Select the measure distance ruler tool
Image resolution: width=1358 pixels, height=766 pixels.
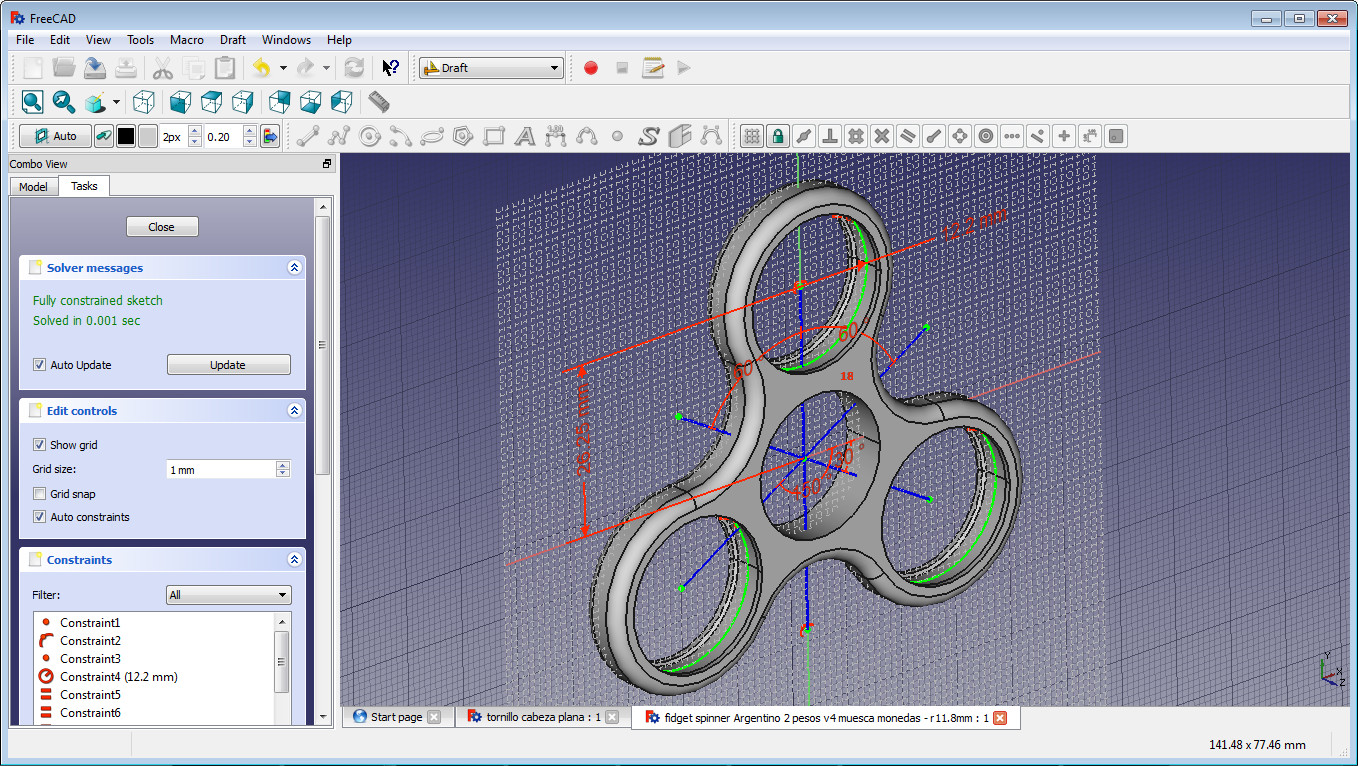click(378, 102)
